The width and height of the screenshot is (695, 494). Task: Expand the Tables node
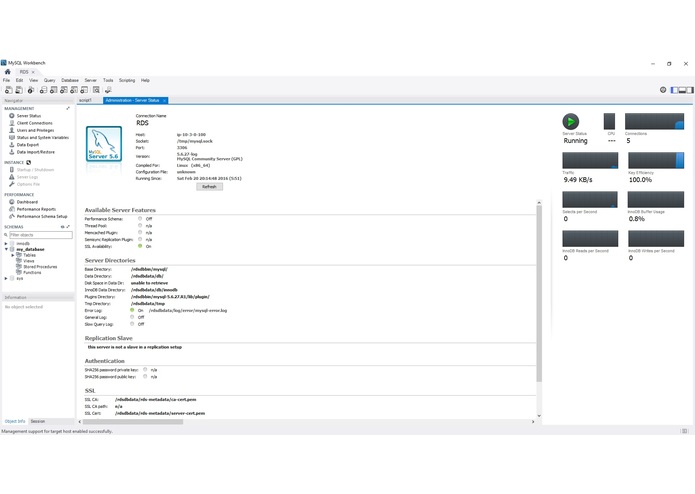tap(12, 255)
